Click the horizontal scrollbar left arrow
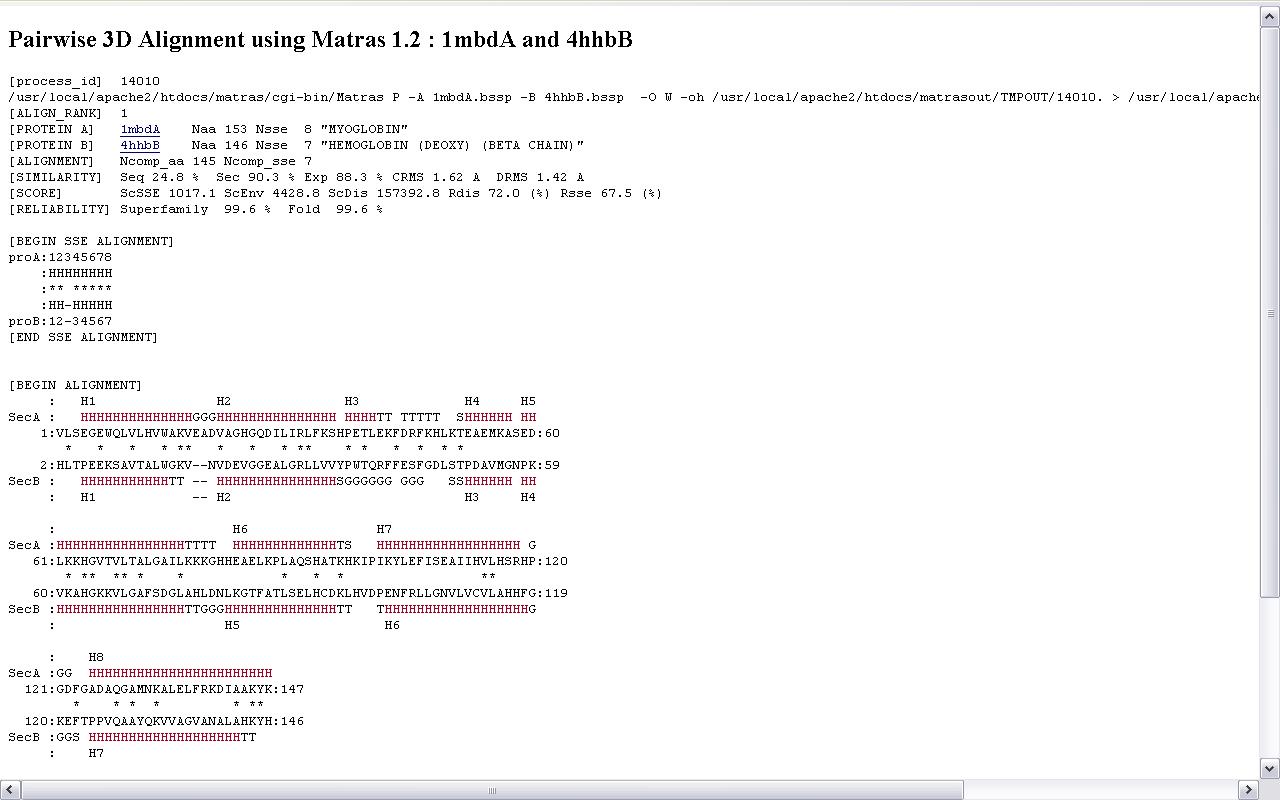The width and height of the screenshot is (1280, 800). point(10,790)
